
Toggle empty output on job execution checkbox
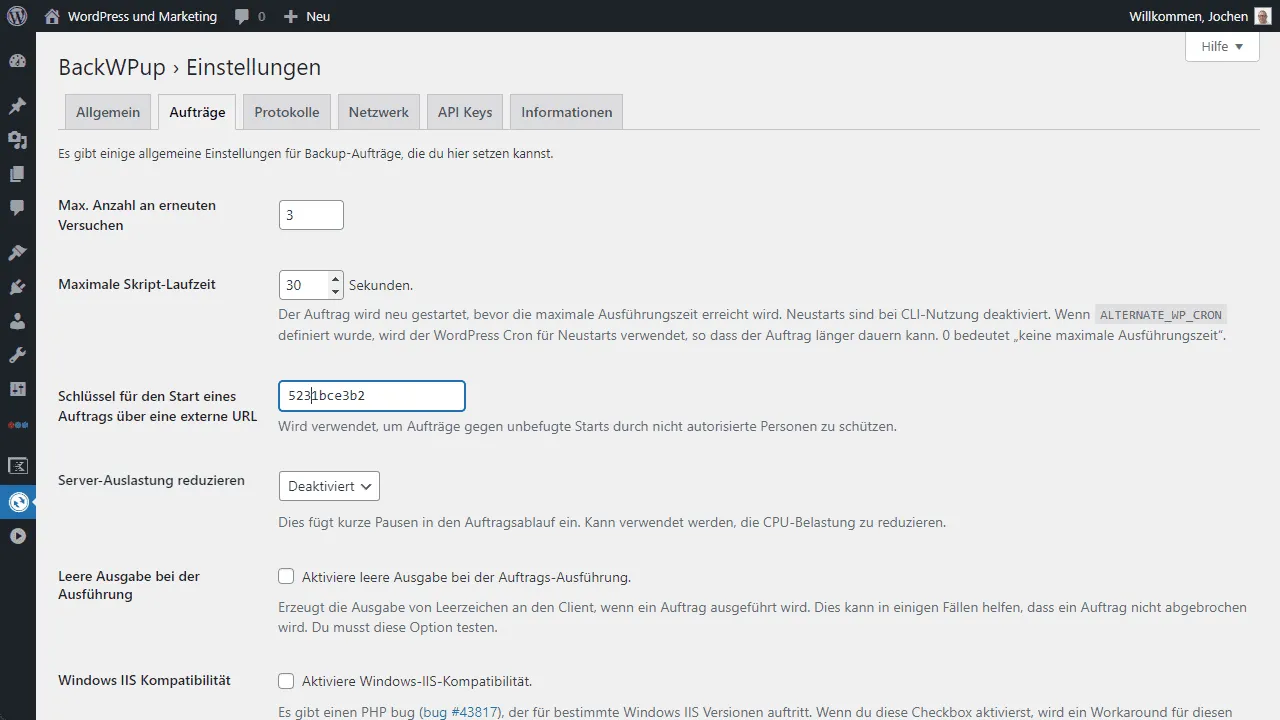pyautogui.click(x=286, y=576)
